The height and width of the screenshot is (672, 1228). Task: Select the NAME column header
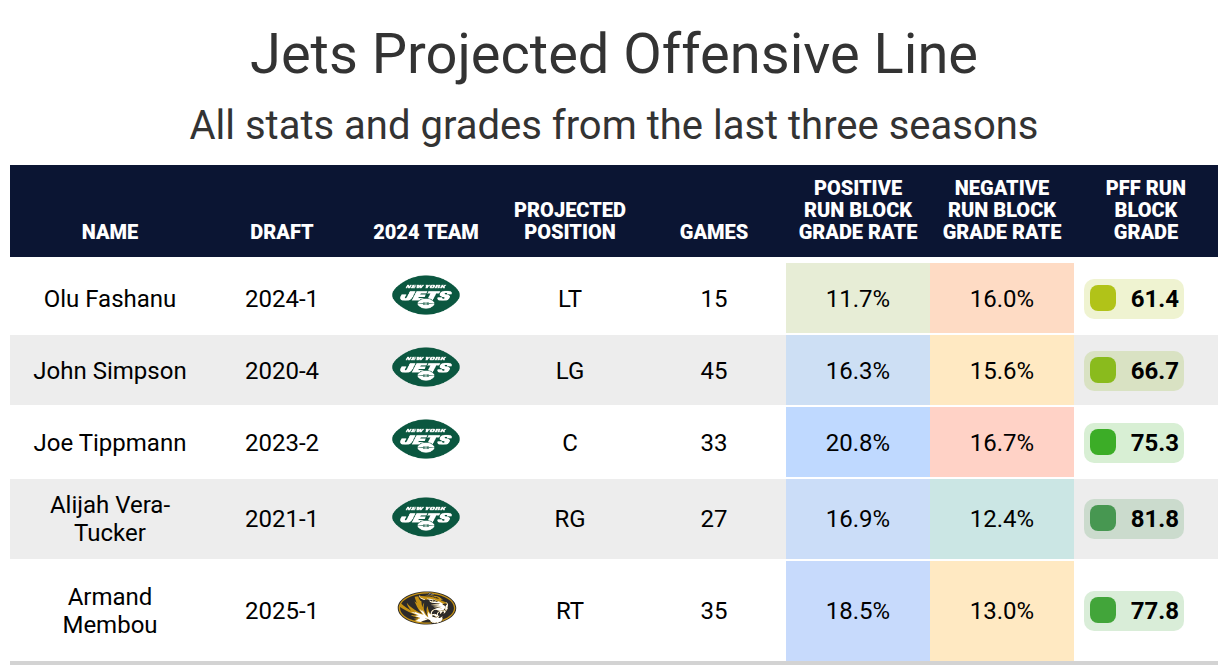[x=110, y=232]
